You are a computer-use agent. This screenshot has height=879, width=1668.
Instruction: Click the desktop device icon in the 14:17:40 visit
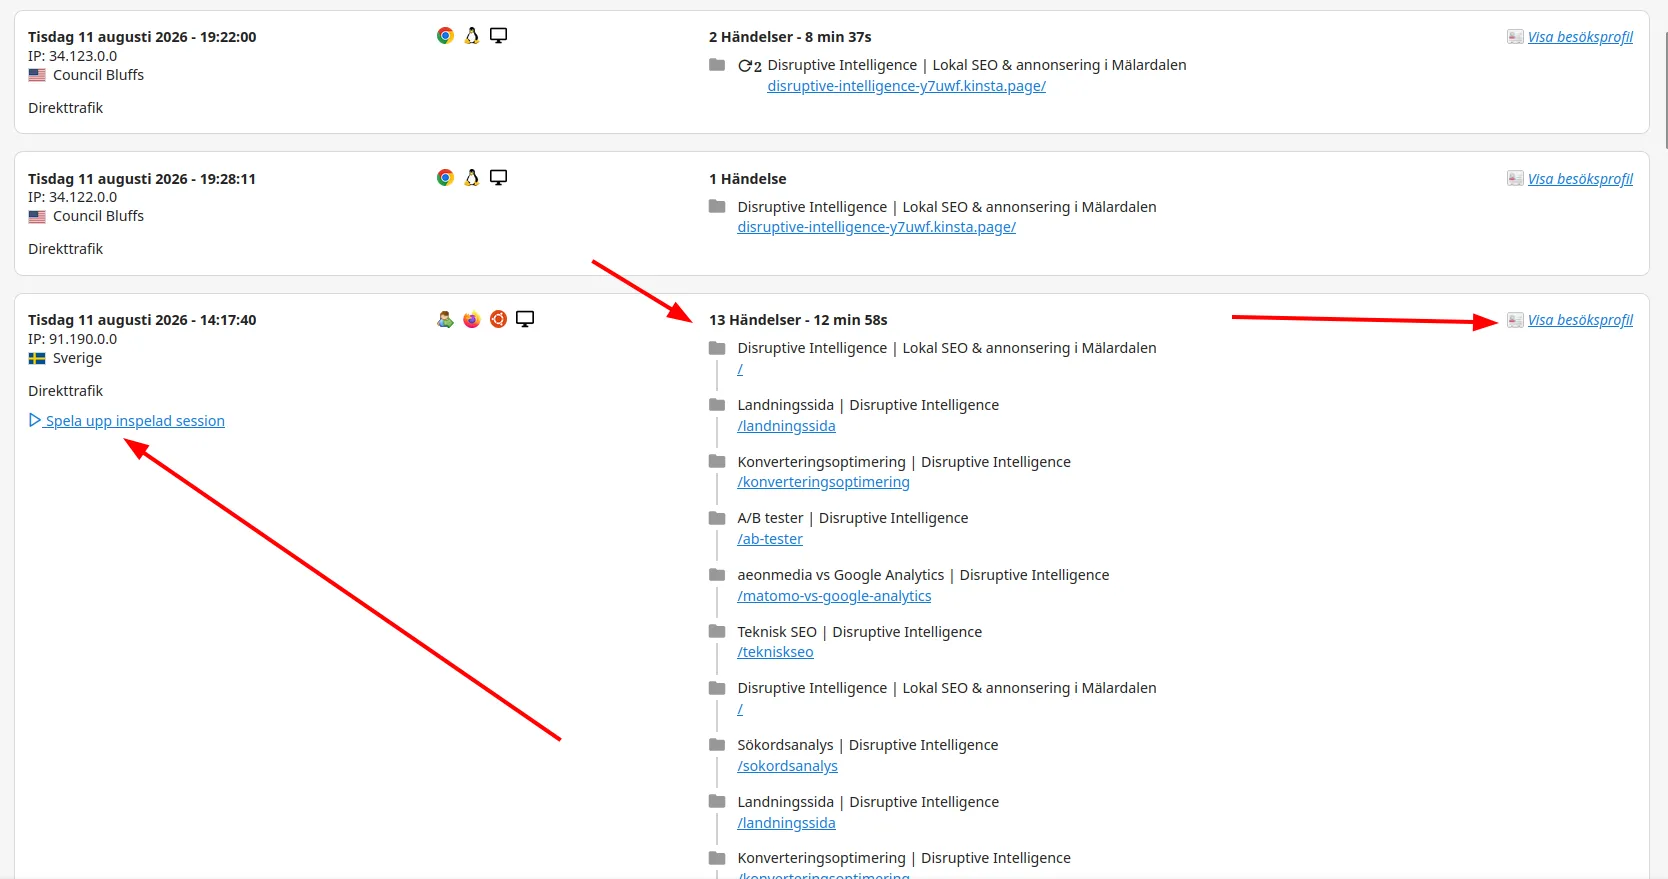(x=525, y=319)
